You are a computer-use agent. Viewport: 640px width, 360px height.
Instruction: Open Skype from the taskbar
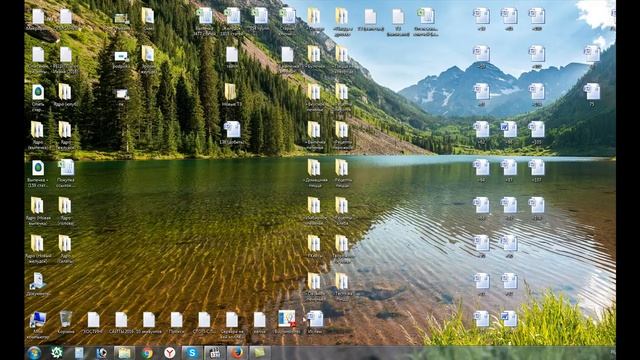tap(192, 353)
